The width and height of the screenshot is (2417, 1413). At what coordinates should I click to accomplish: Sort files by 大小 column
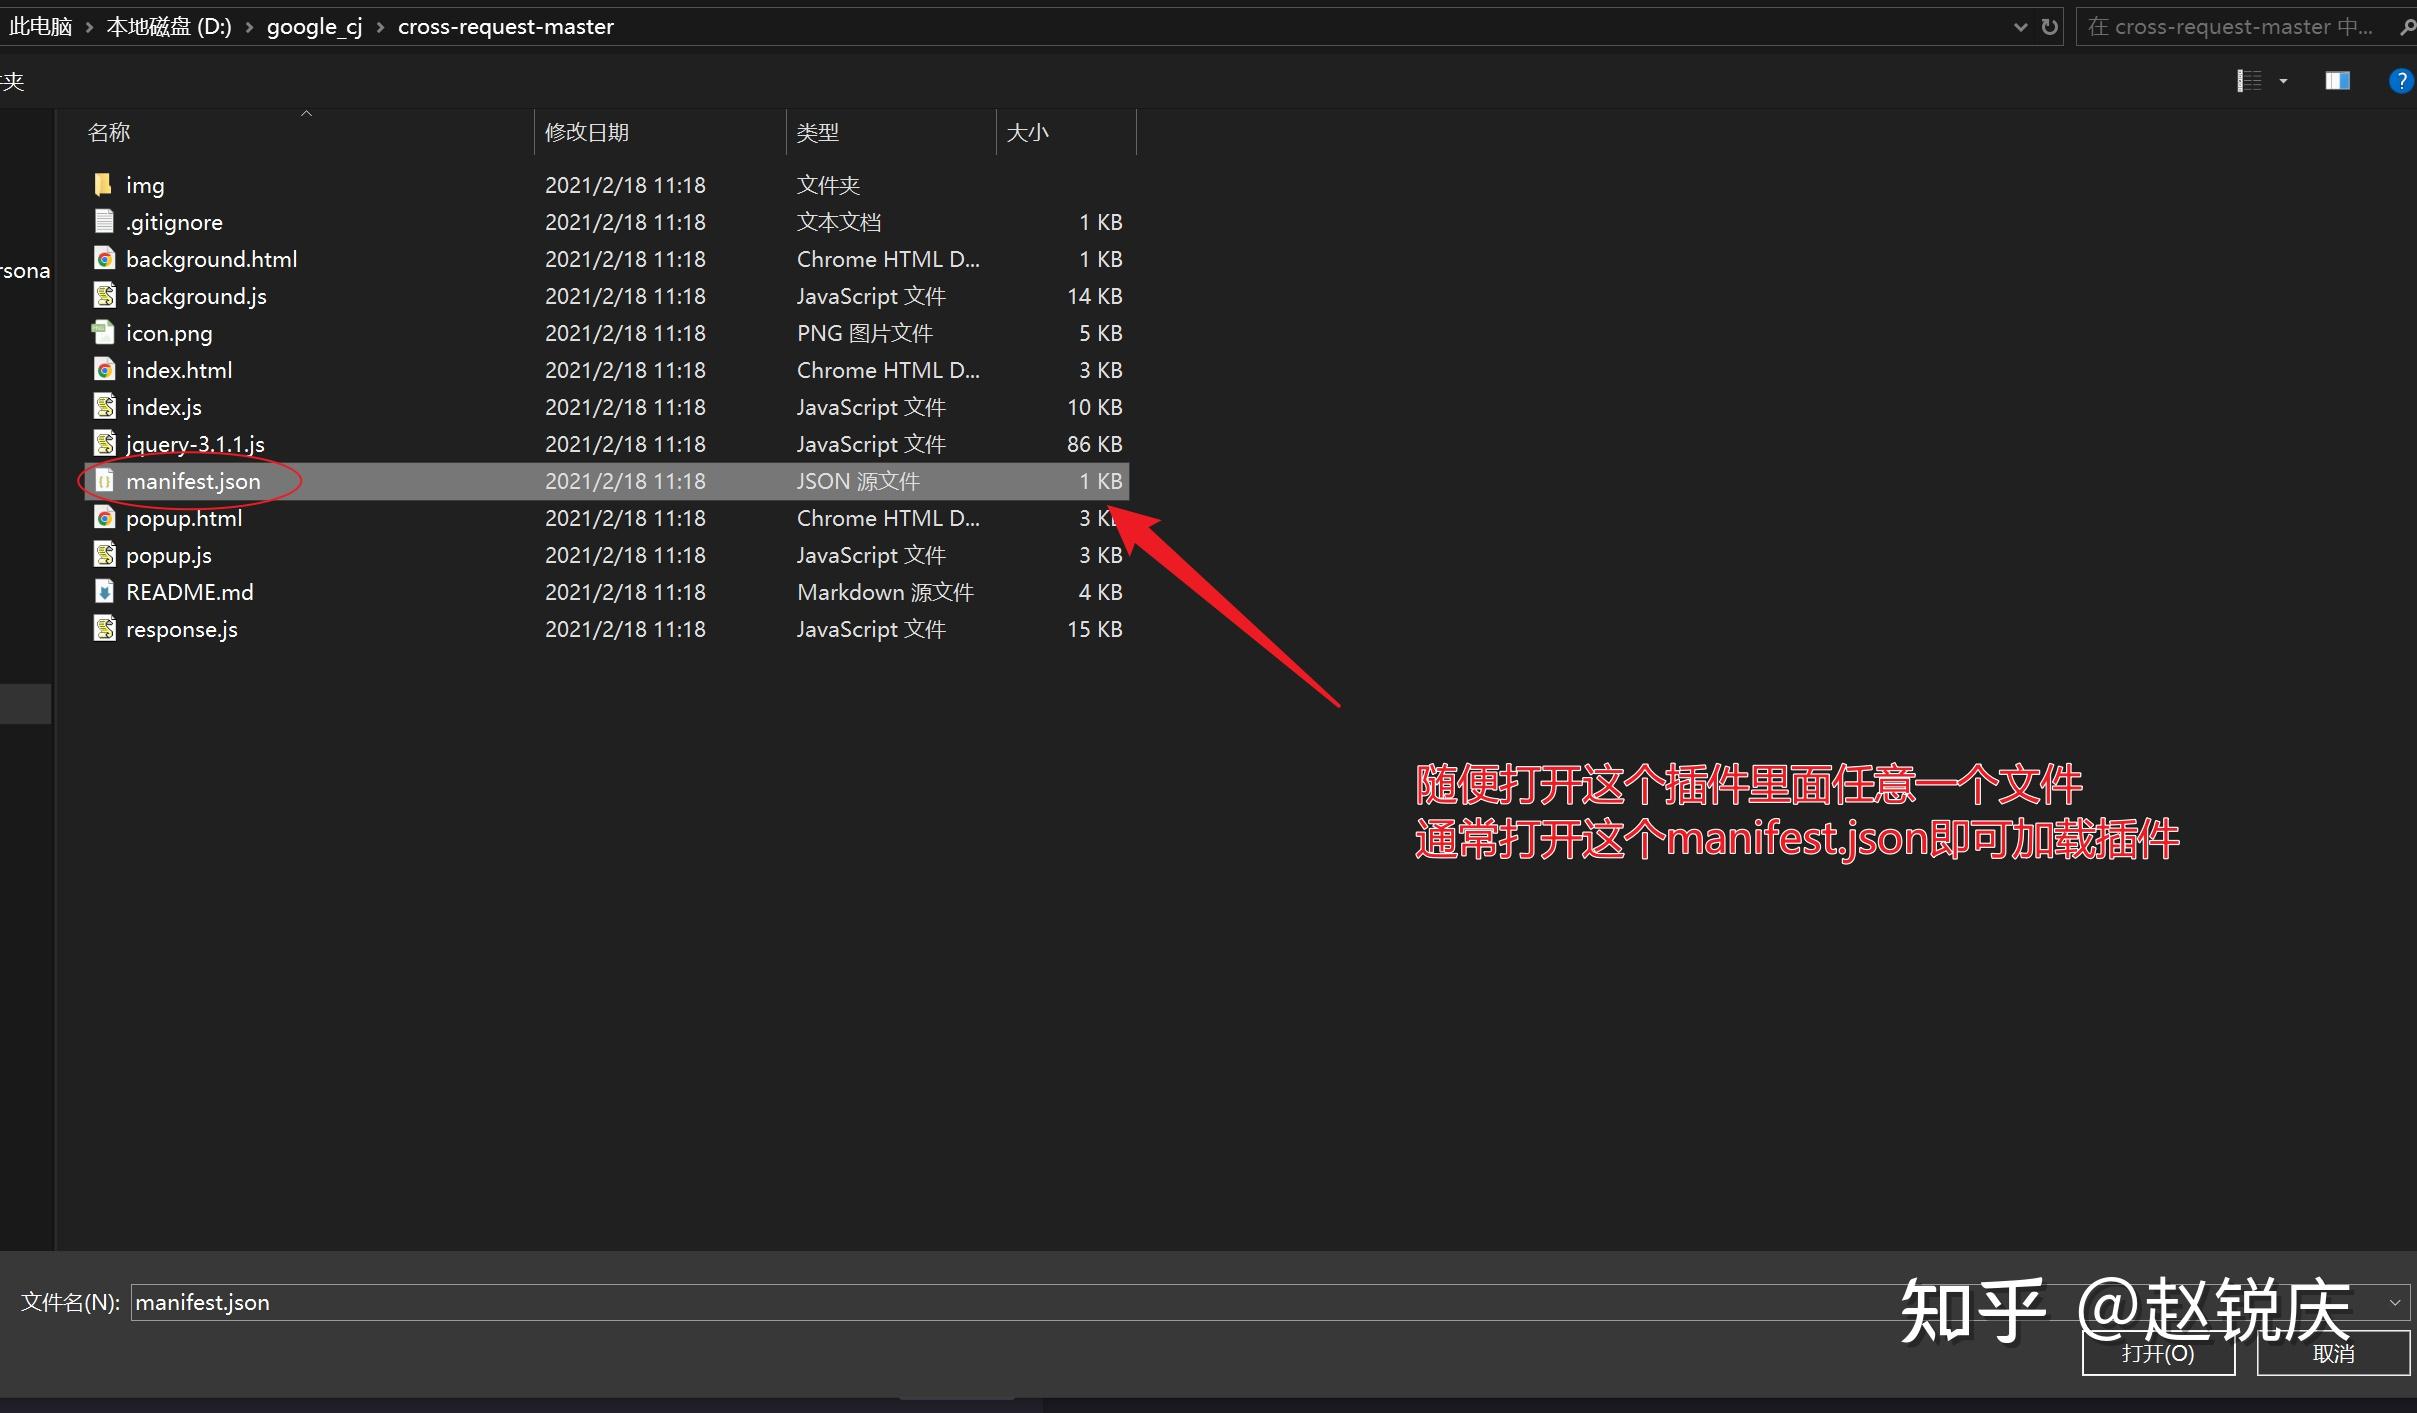click(x=1027, y=132)
